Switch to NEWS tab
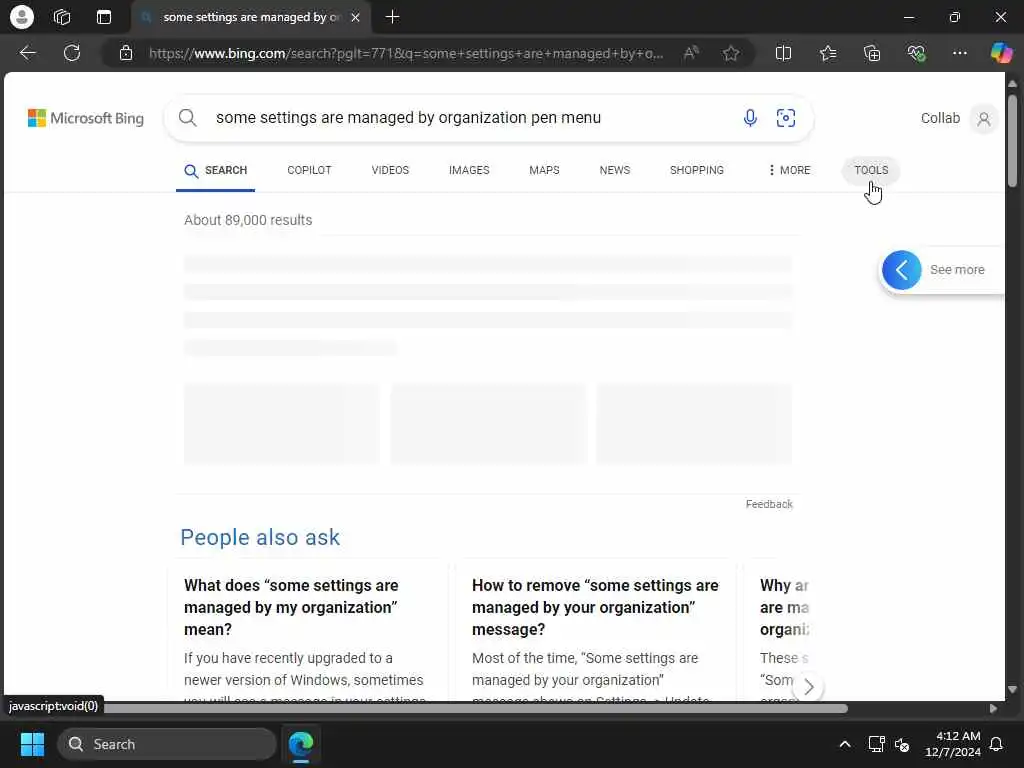1024x768 pixels. (x=615, y=170)
